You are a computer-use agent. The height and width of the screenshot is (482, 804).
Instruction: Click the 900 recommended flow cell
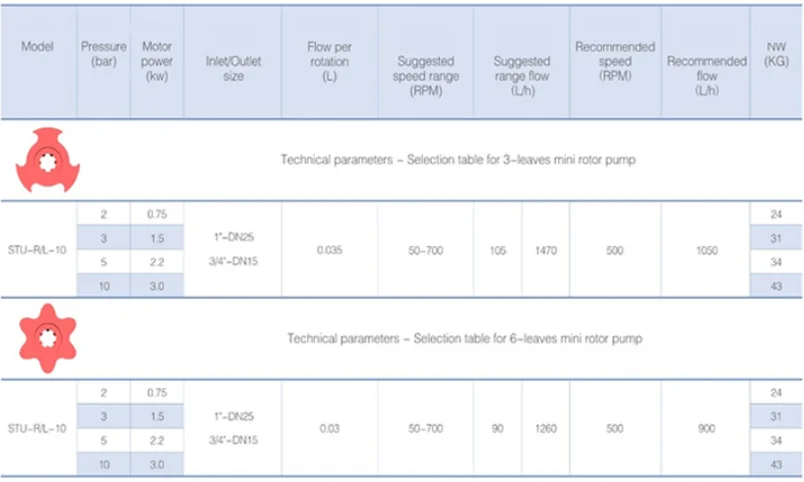(x=707, y=429)
